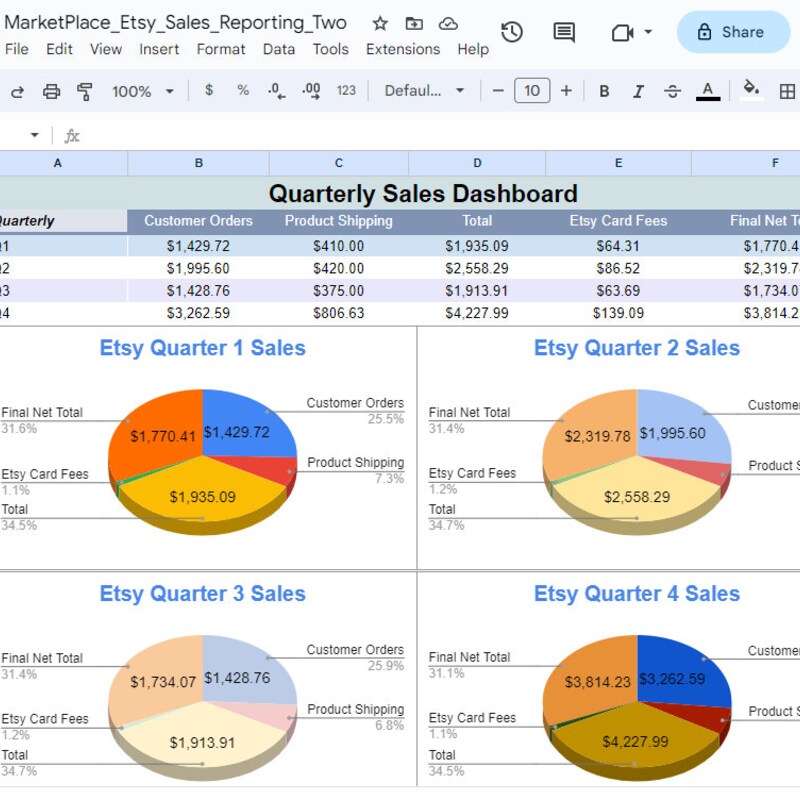Open the Default font dropdown
800x800 pixels.
point(424,91)
